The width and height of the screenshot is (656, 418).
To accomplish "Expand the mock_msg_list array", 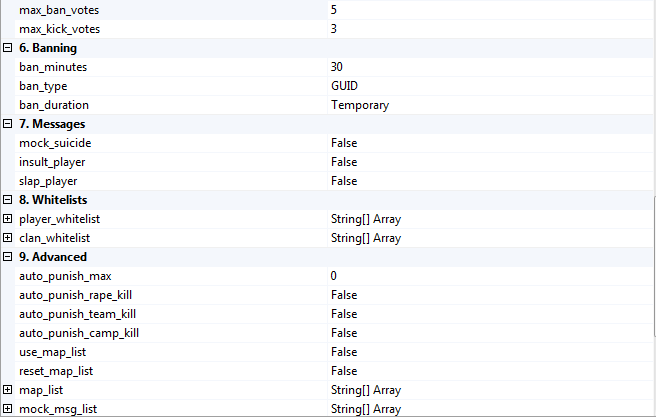I will [x=8, y=409].
